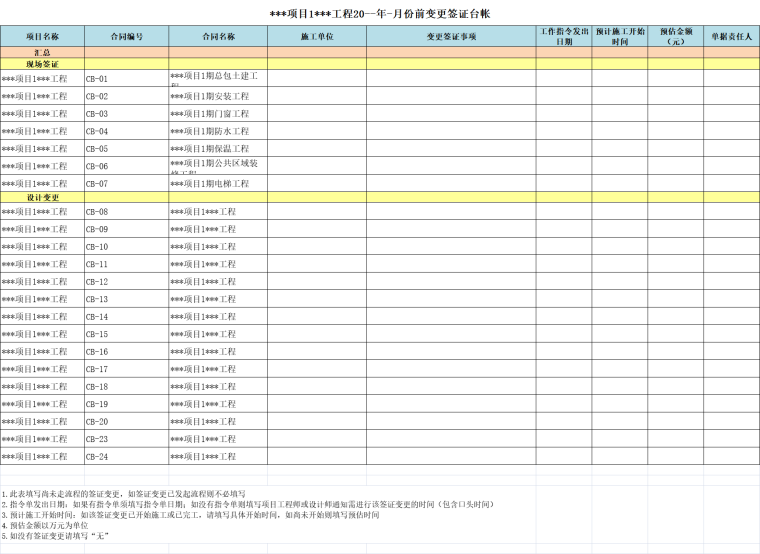
Task: Select cell CB-08
Action: (x=127, y=211)
